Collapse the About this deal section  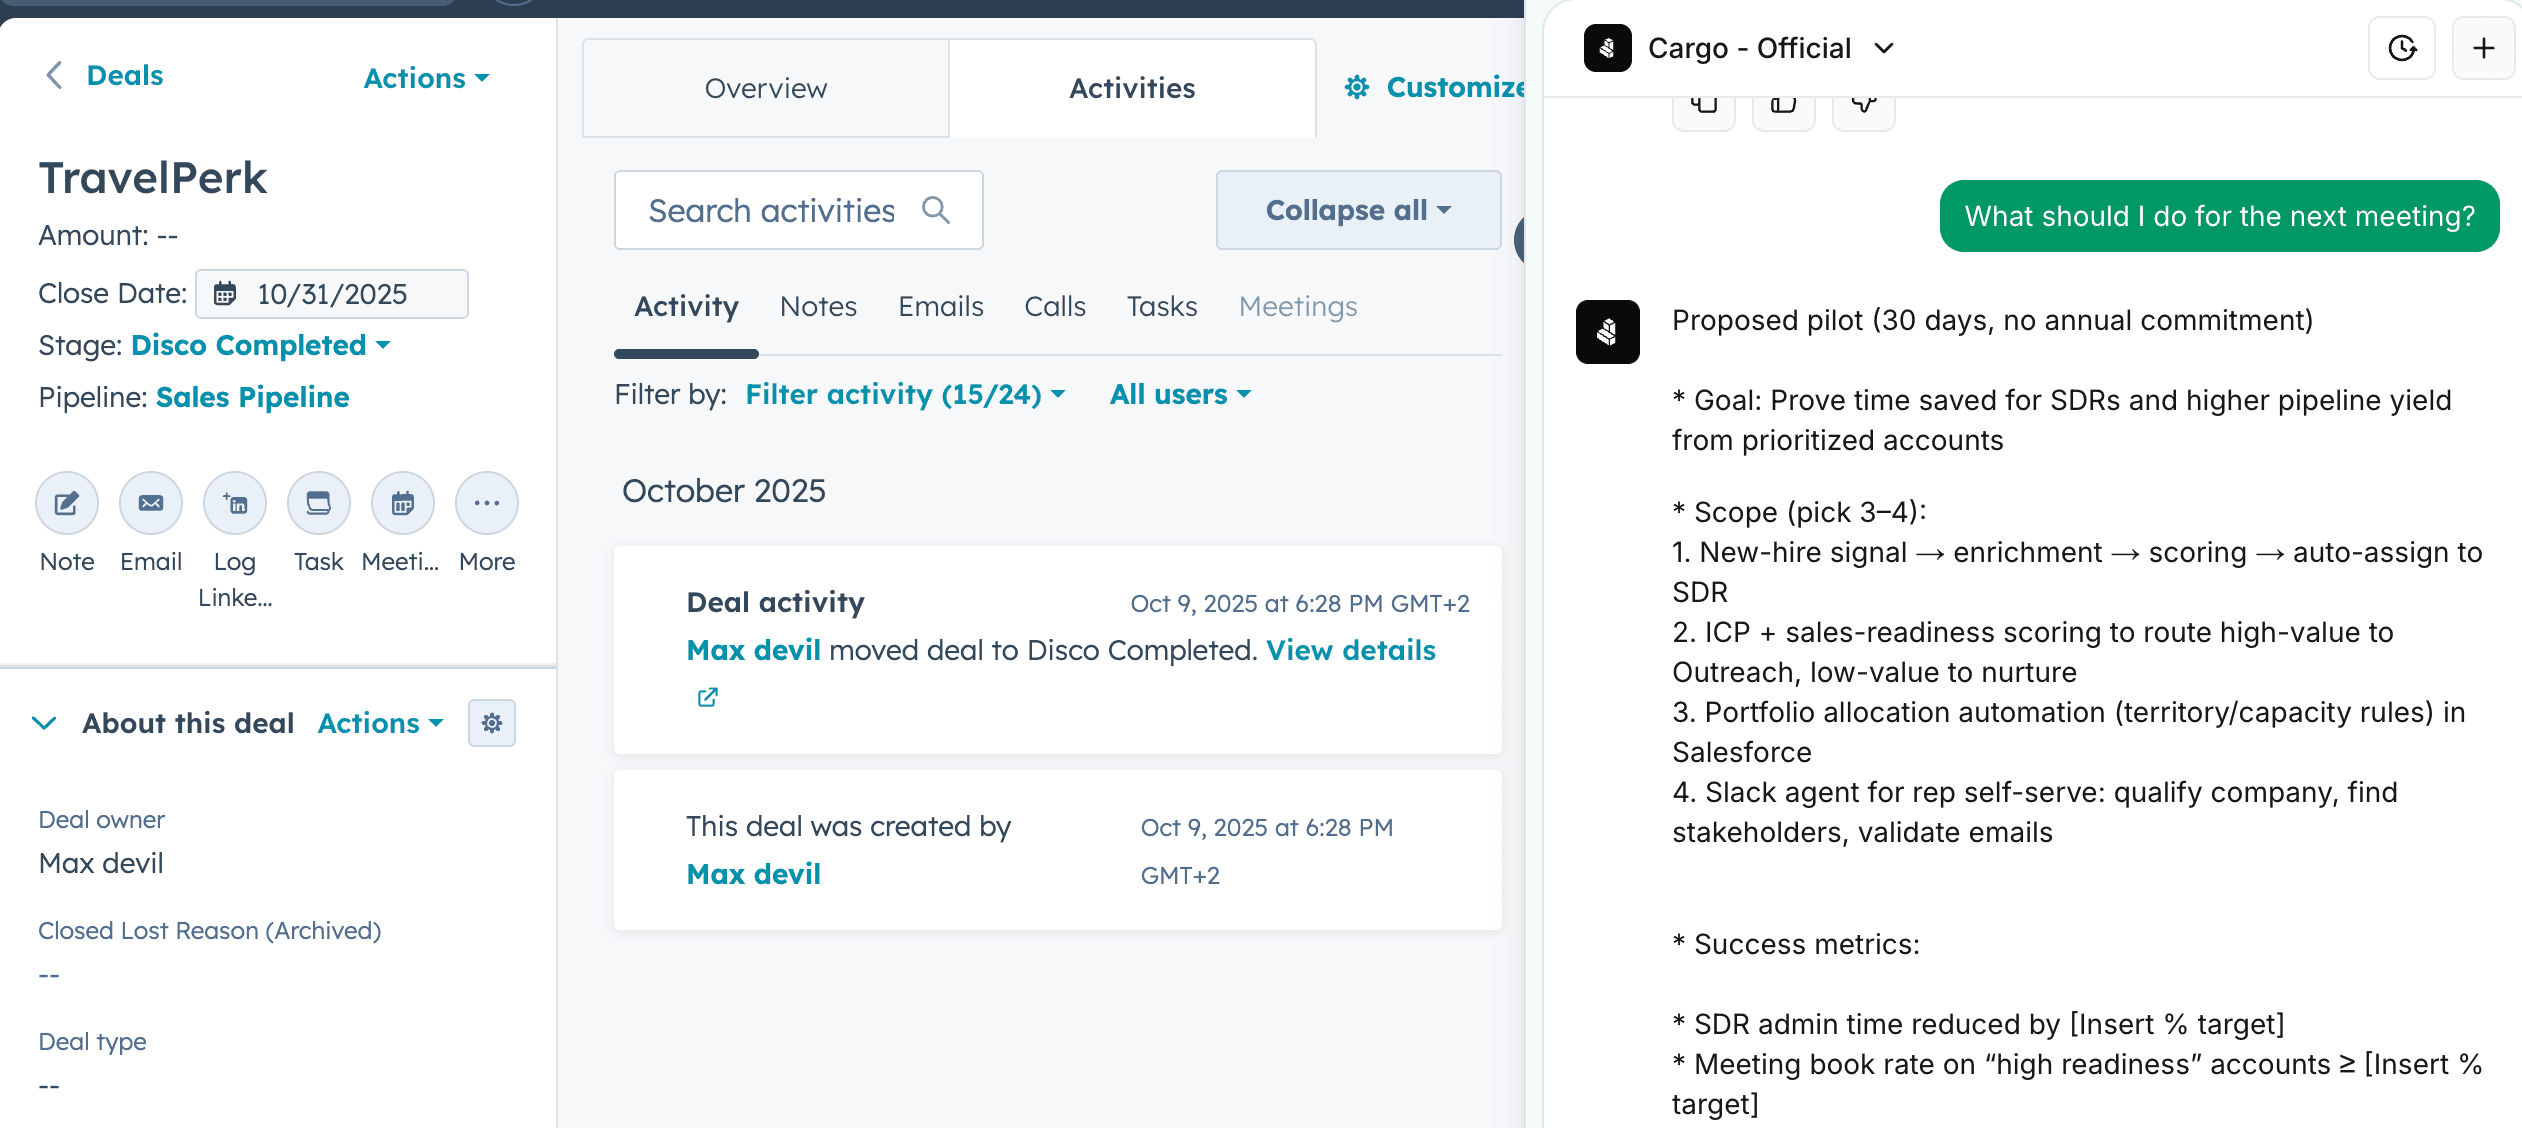coord(45,723)
